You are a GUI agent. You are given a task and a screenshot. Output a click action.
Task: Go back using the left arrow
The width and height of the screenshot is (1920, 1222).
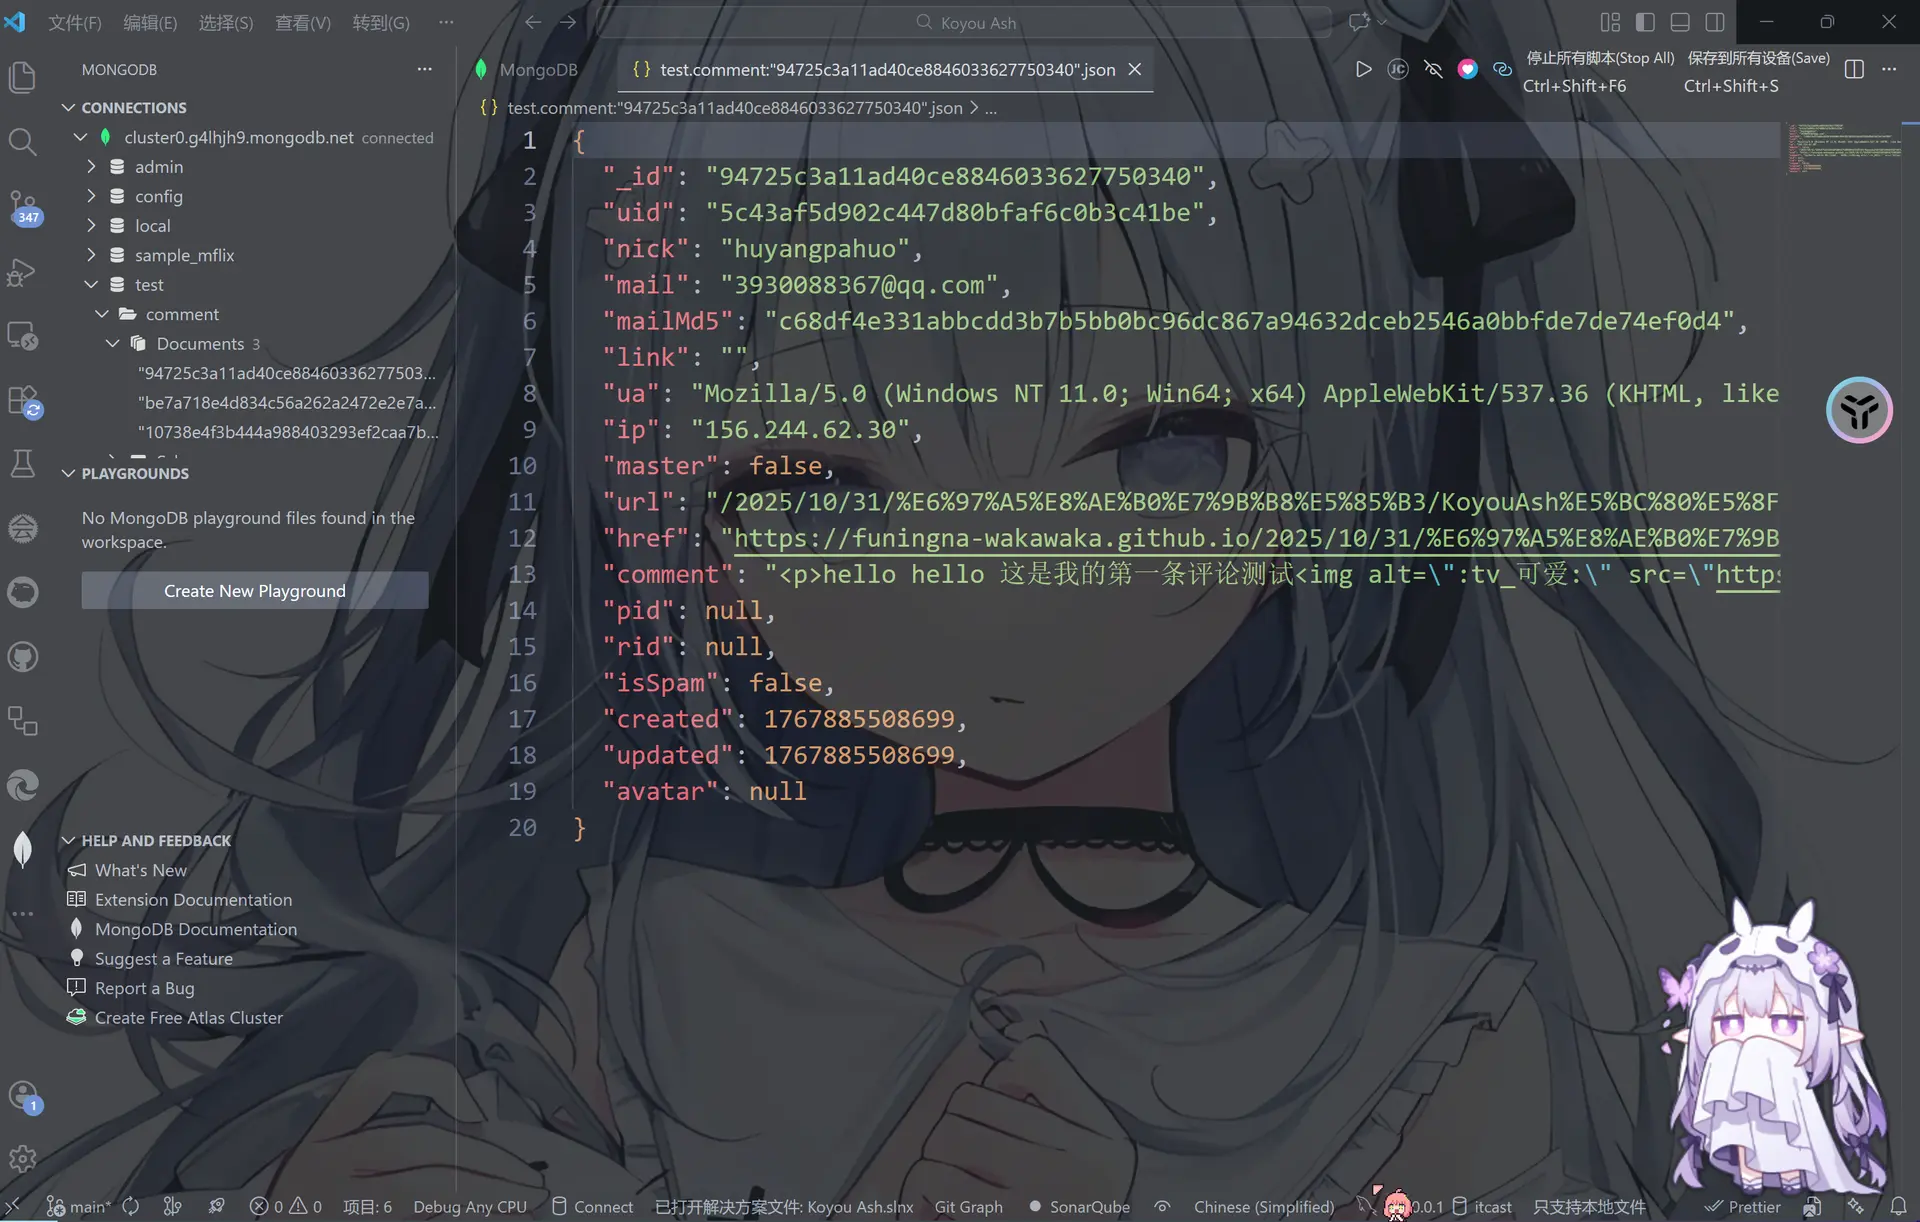click(533, 22)
